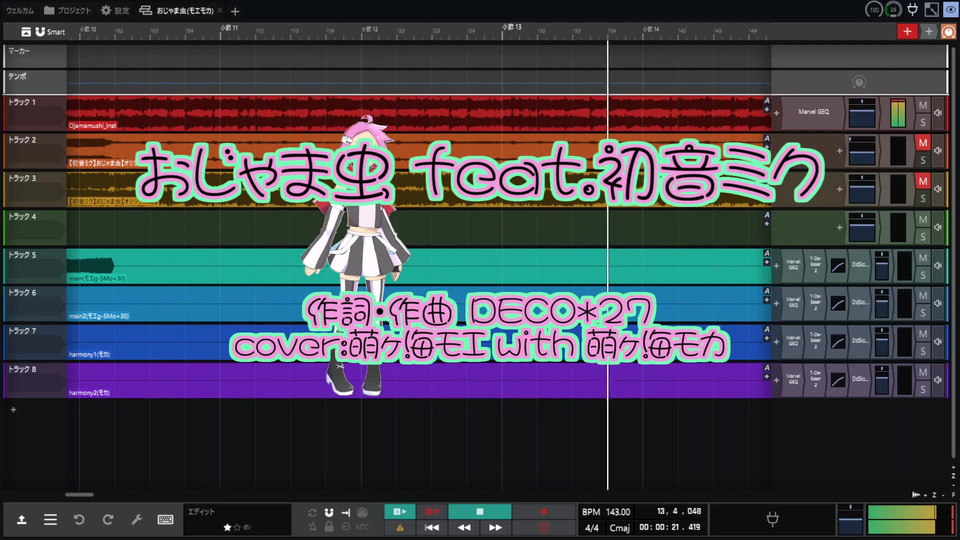Click the archive icon left of Smart
The image size is (960, 540).
[x=26, y=31]
